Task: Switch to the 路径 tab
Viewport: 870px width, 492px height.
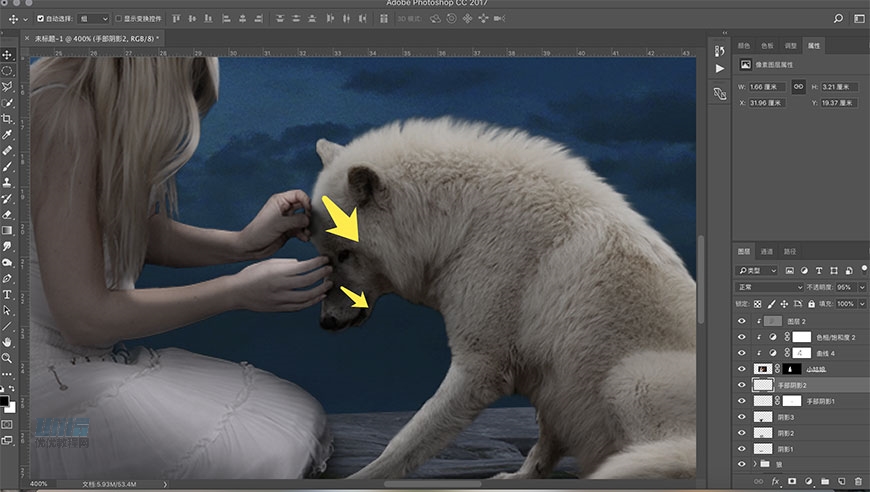Action: [x=790, y=252]
